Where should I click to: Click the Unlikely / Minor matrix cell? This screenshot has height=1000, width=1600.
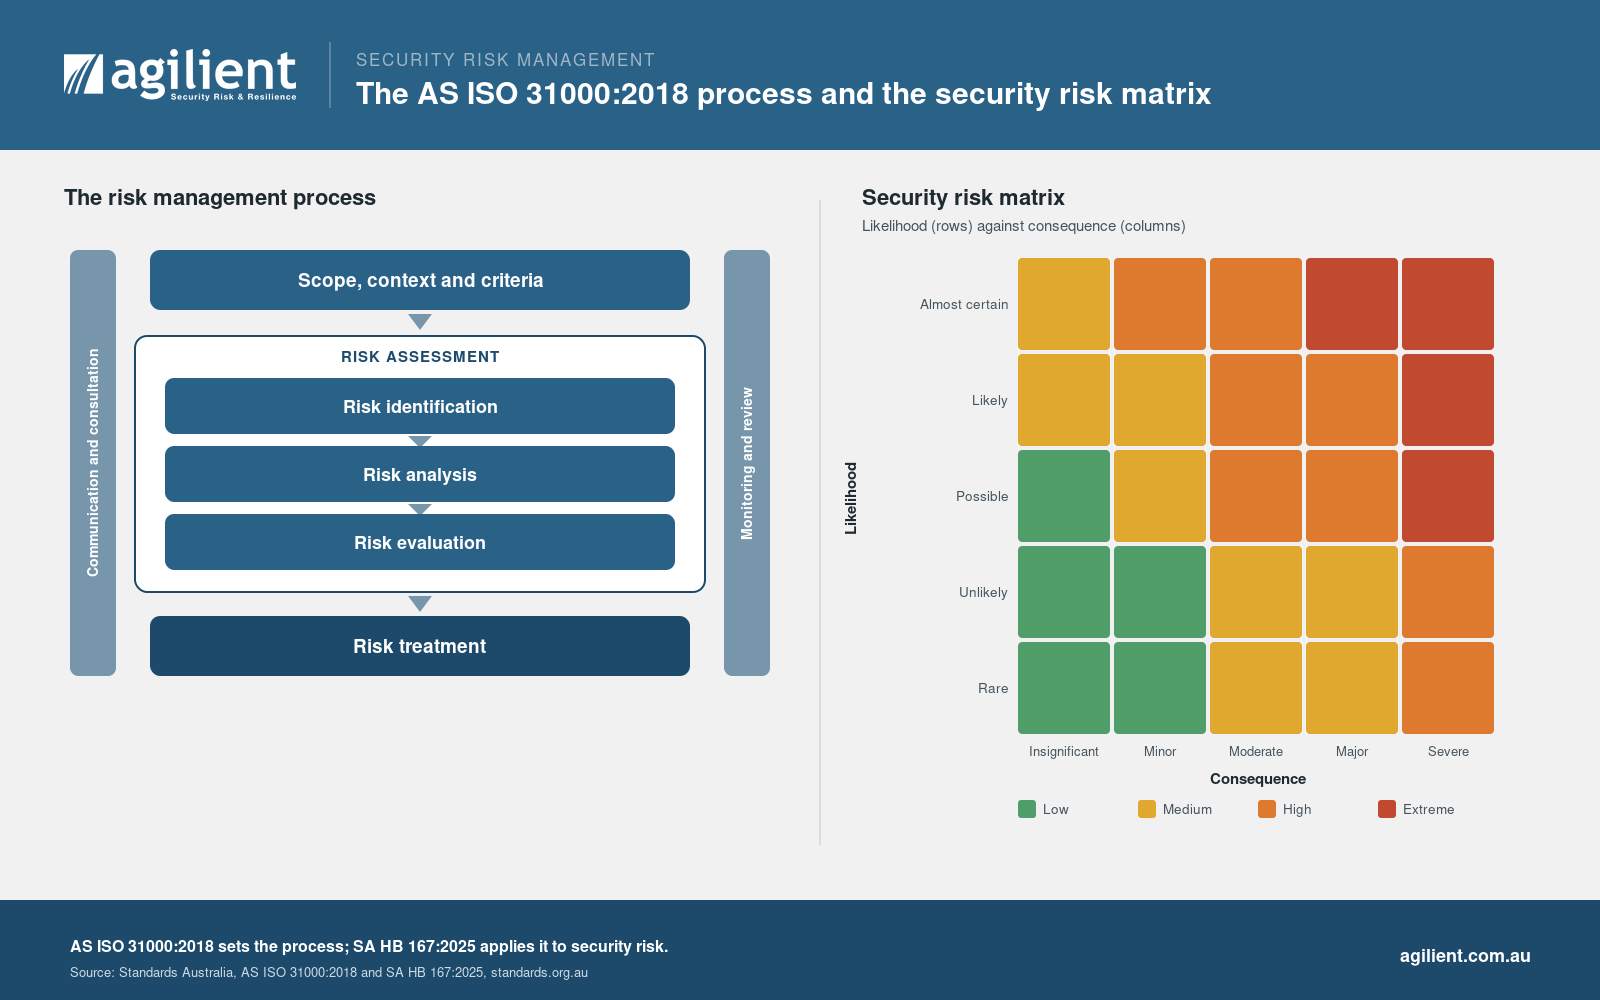coord(1160,592)
